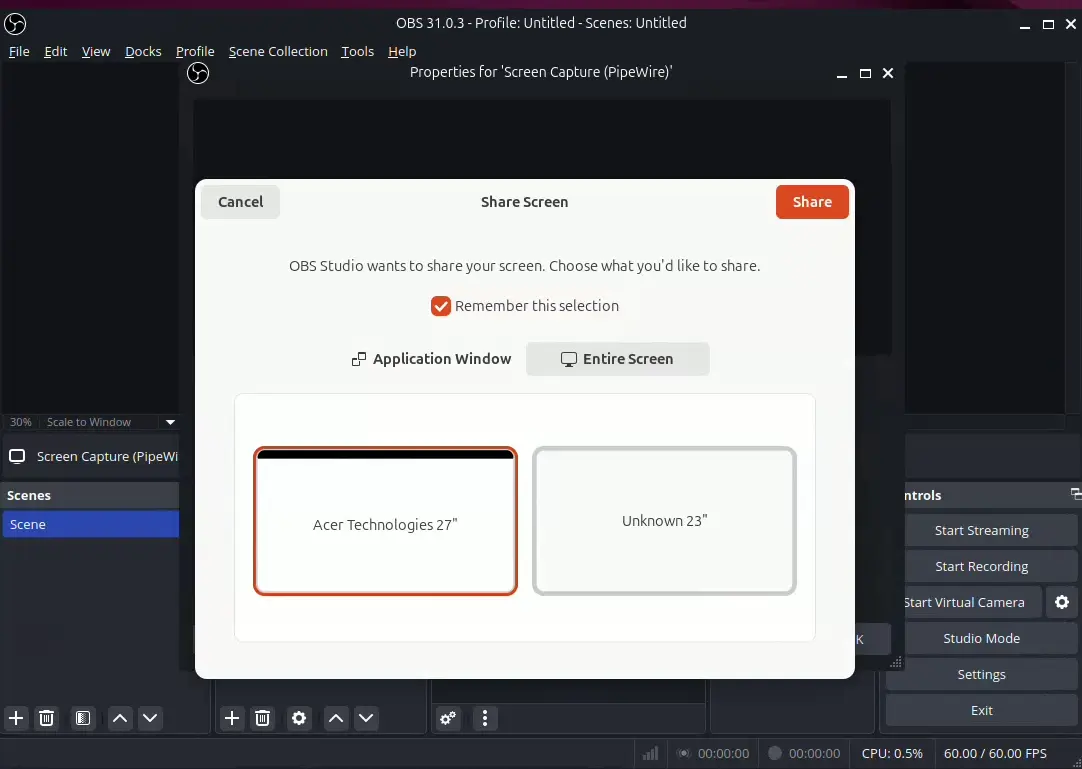Image resolution: width=1082 pixels, height=769 pixels.
Task: Open the Scene Collection menu
Action: [278, 52]
